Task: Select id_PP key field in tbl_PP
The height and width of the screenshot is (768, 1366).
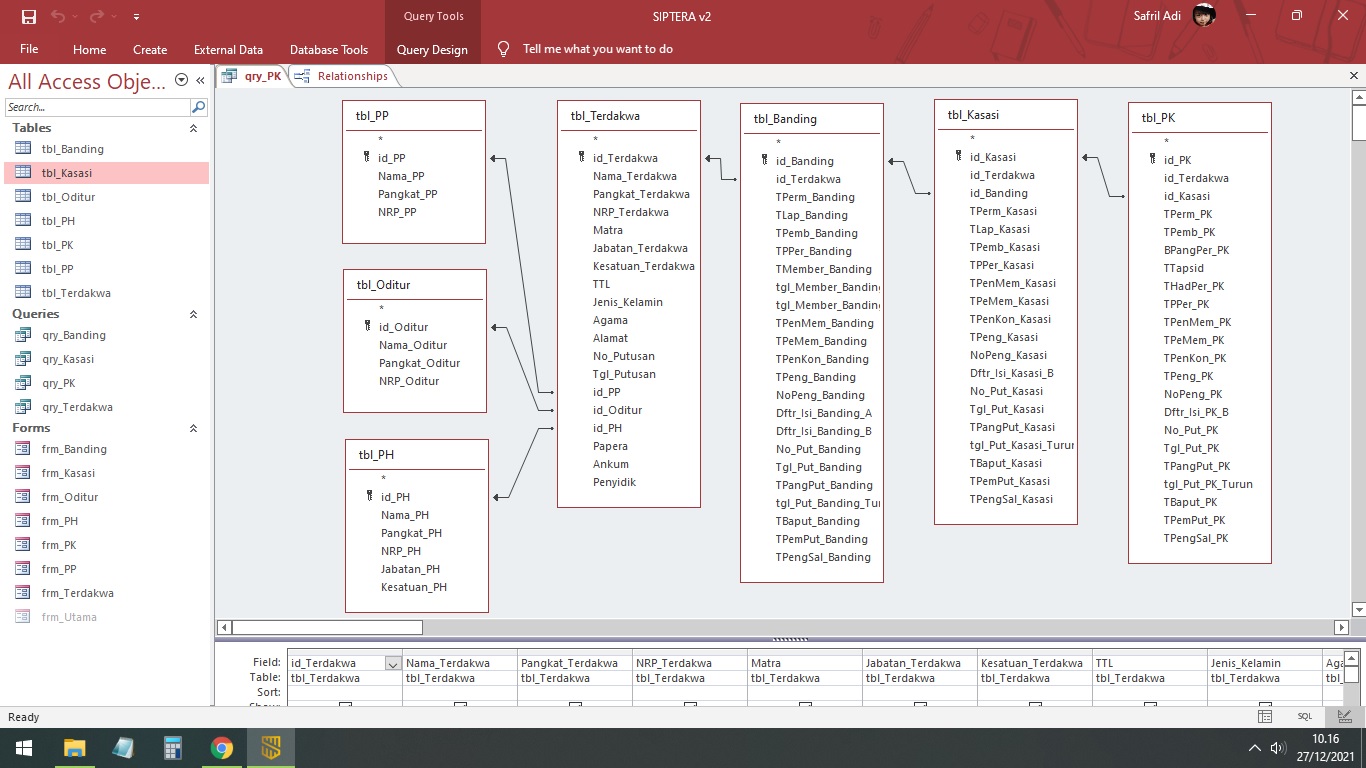Action: 392,158
